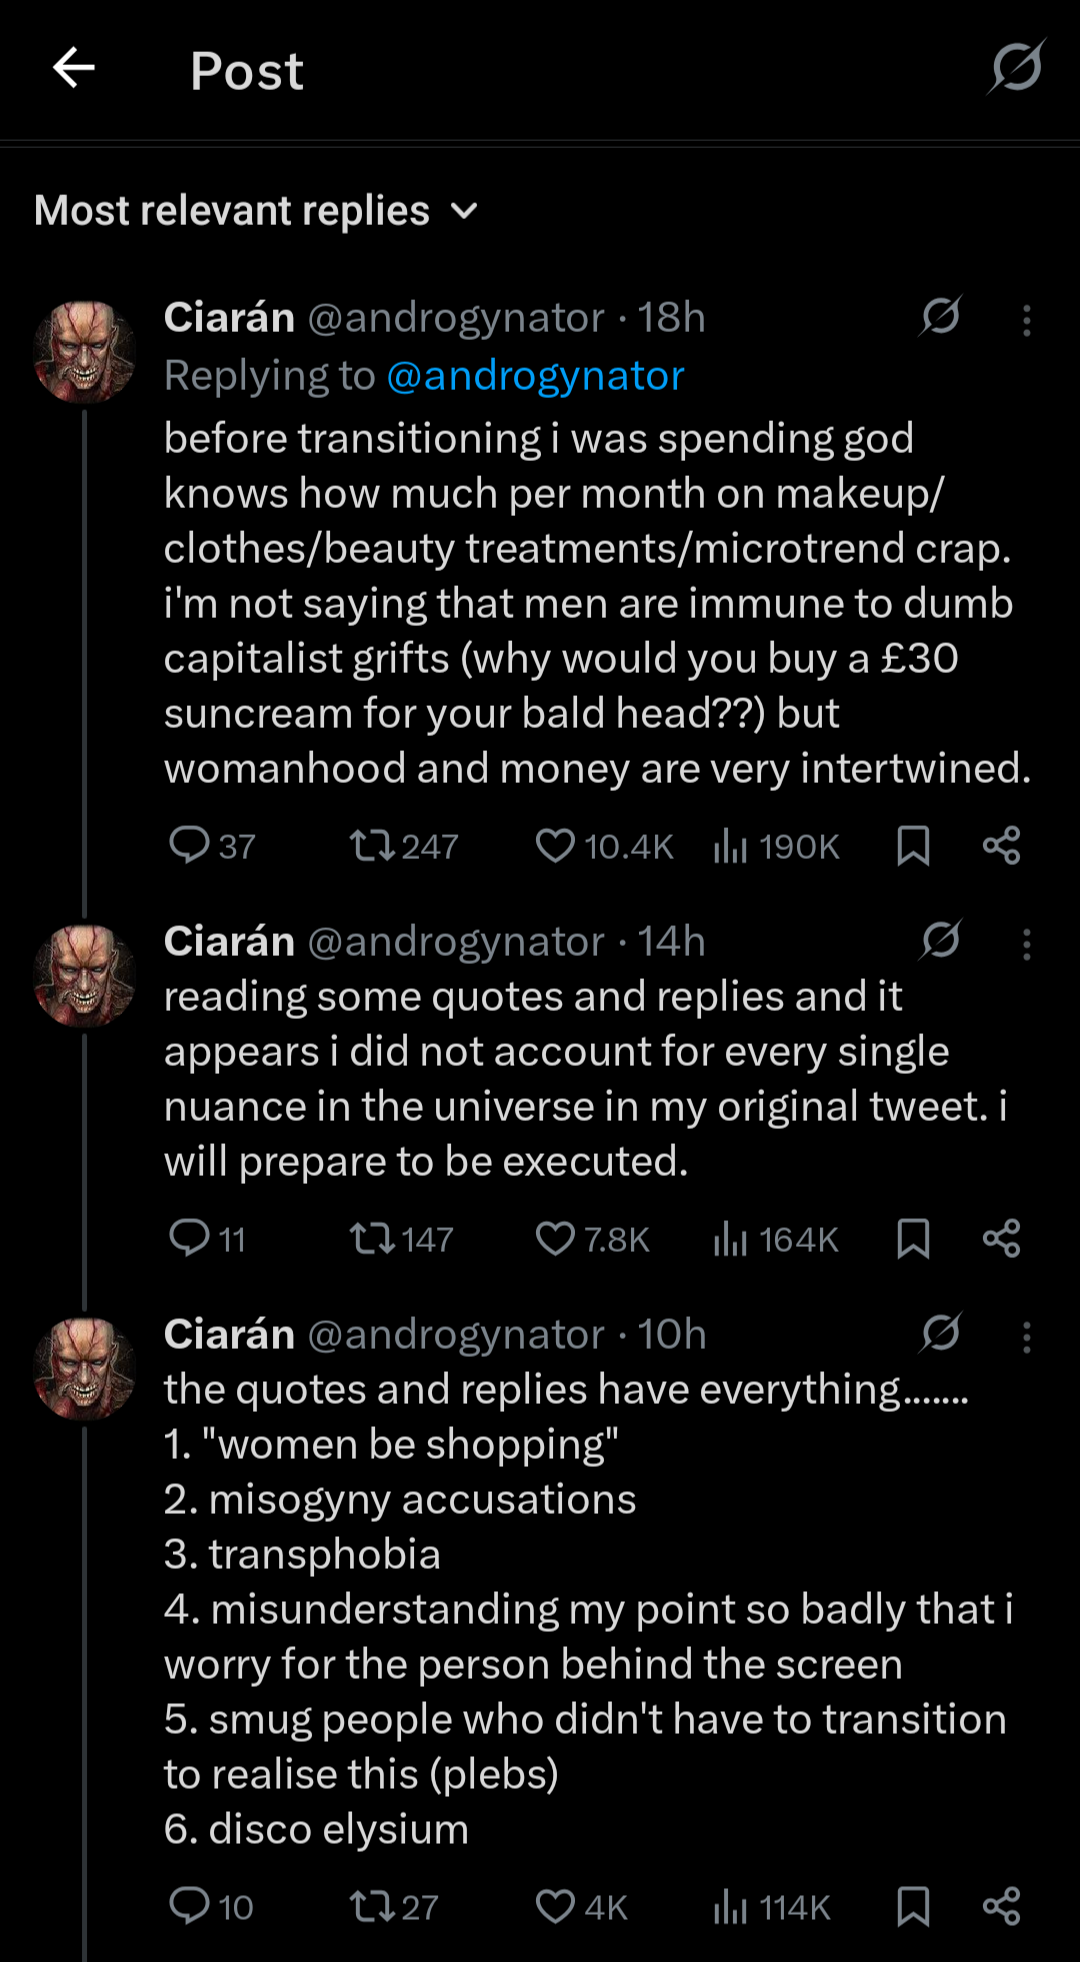This screenshot has width=1080, height=1962.
Task: Like the post with 7.8K likes
Action: tap(555, 1239)
